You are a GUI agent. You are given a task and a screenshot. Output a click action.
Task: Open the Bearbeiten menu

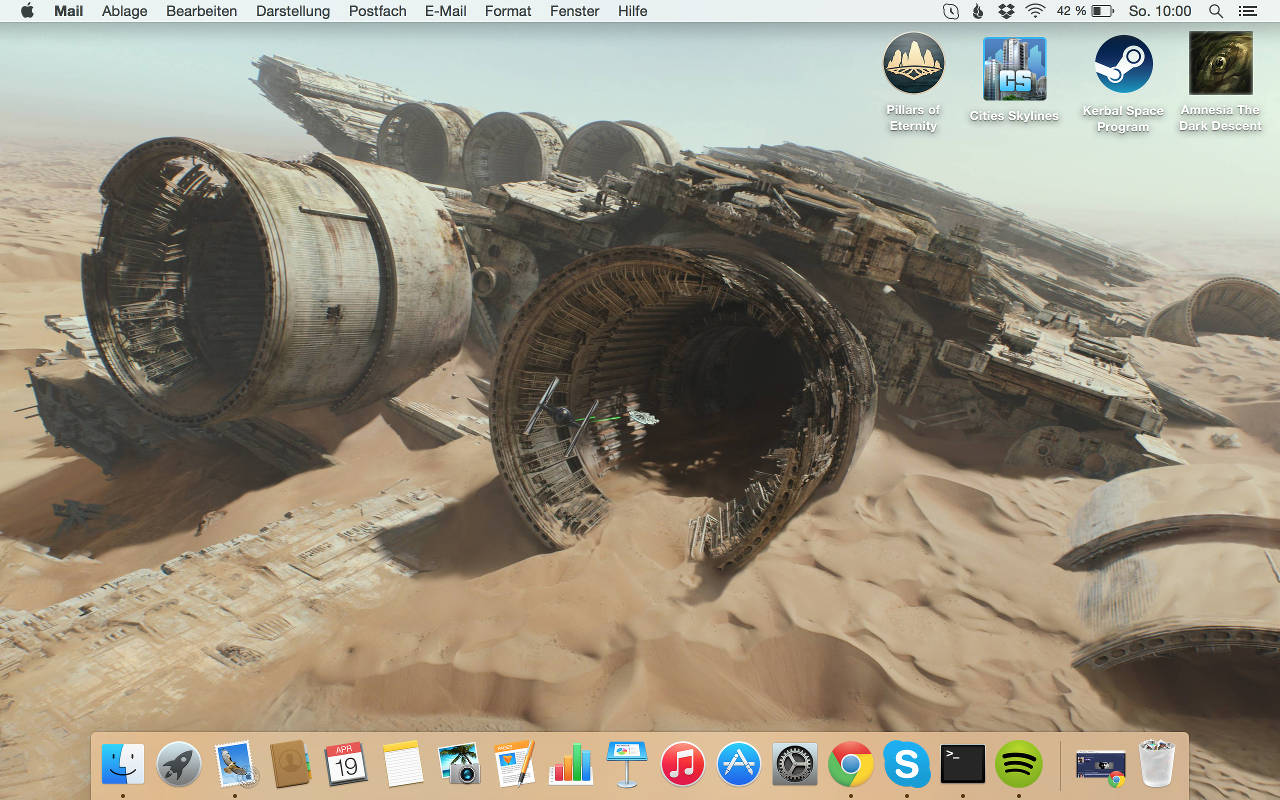201,11
